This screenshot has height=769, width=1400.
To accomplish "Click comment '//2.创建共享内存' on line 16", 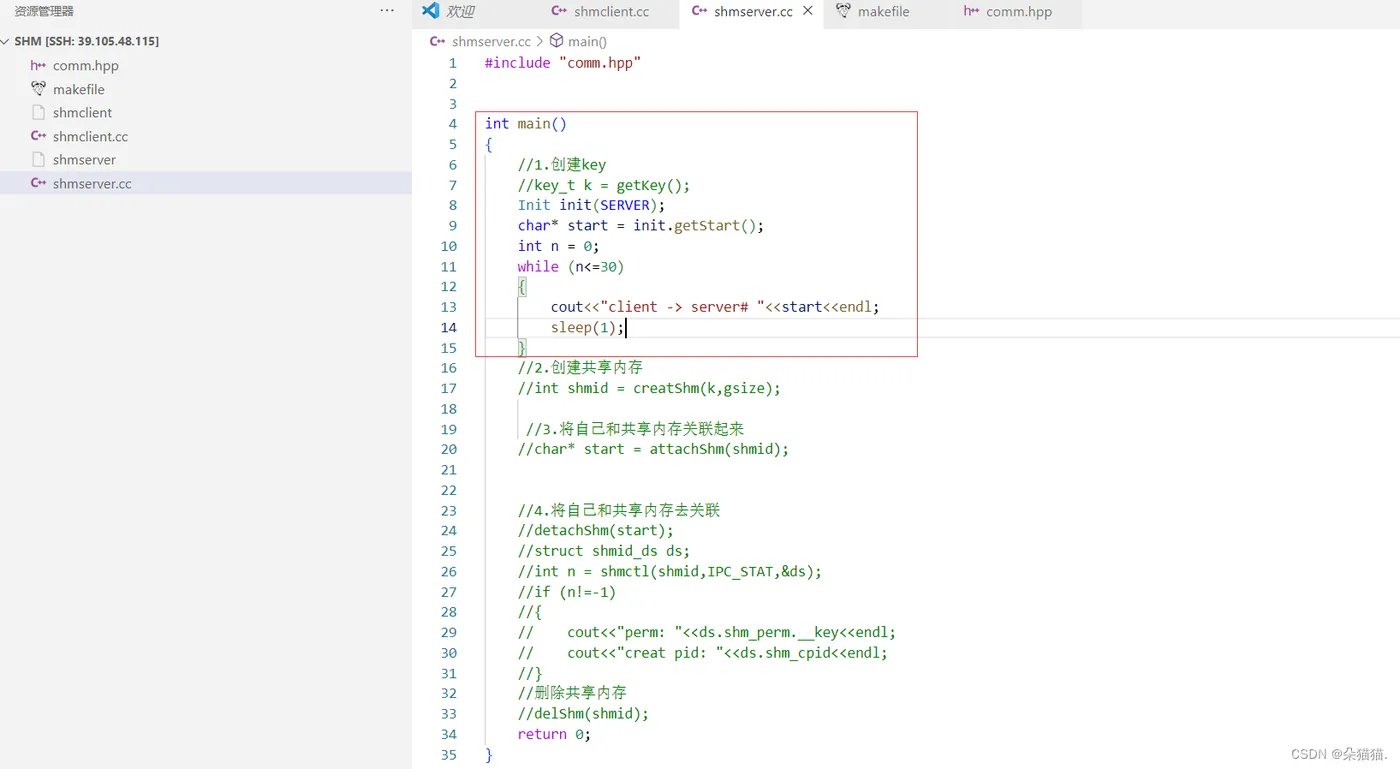I will 580,367.
